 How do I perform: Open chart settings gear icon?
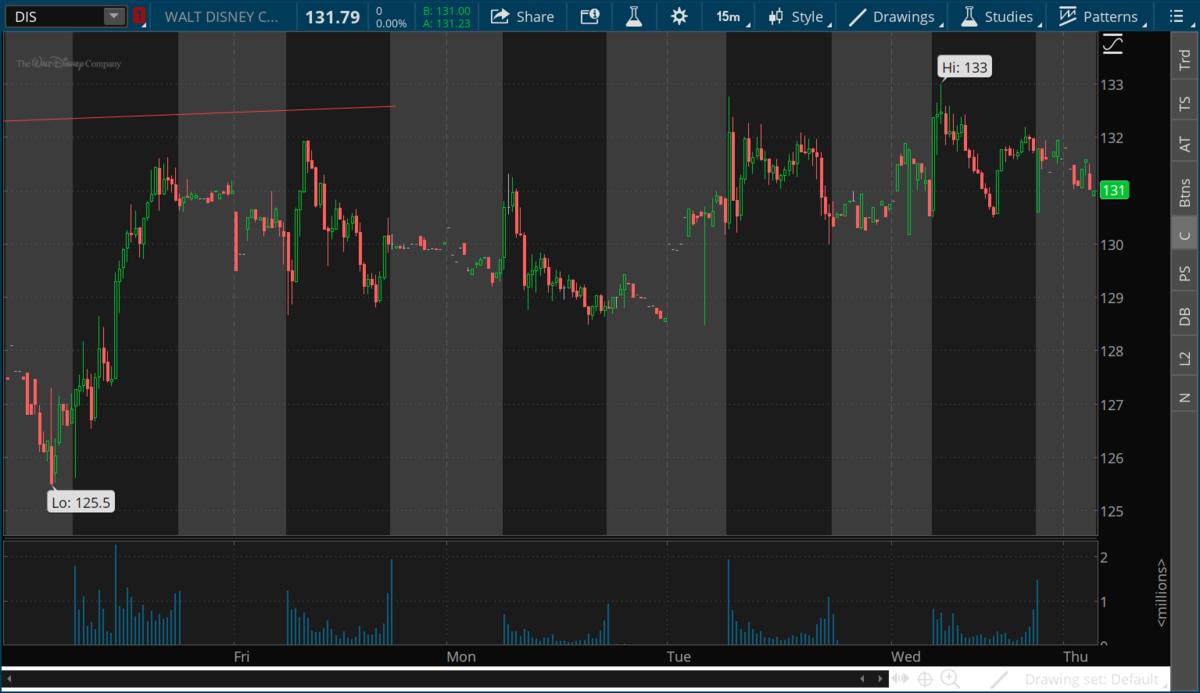tap(679, 16)
